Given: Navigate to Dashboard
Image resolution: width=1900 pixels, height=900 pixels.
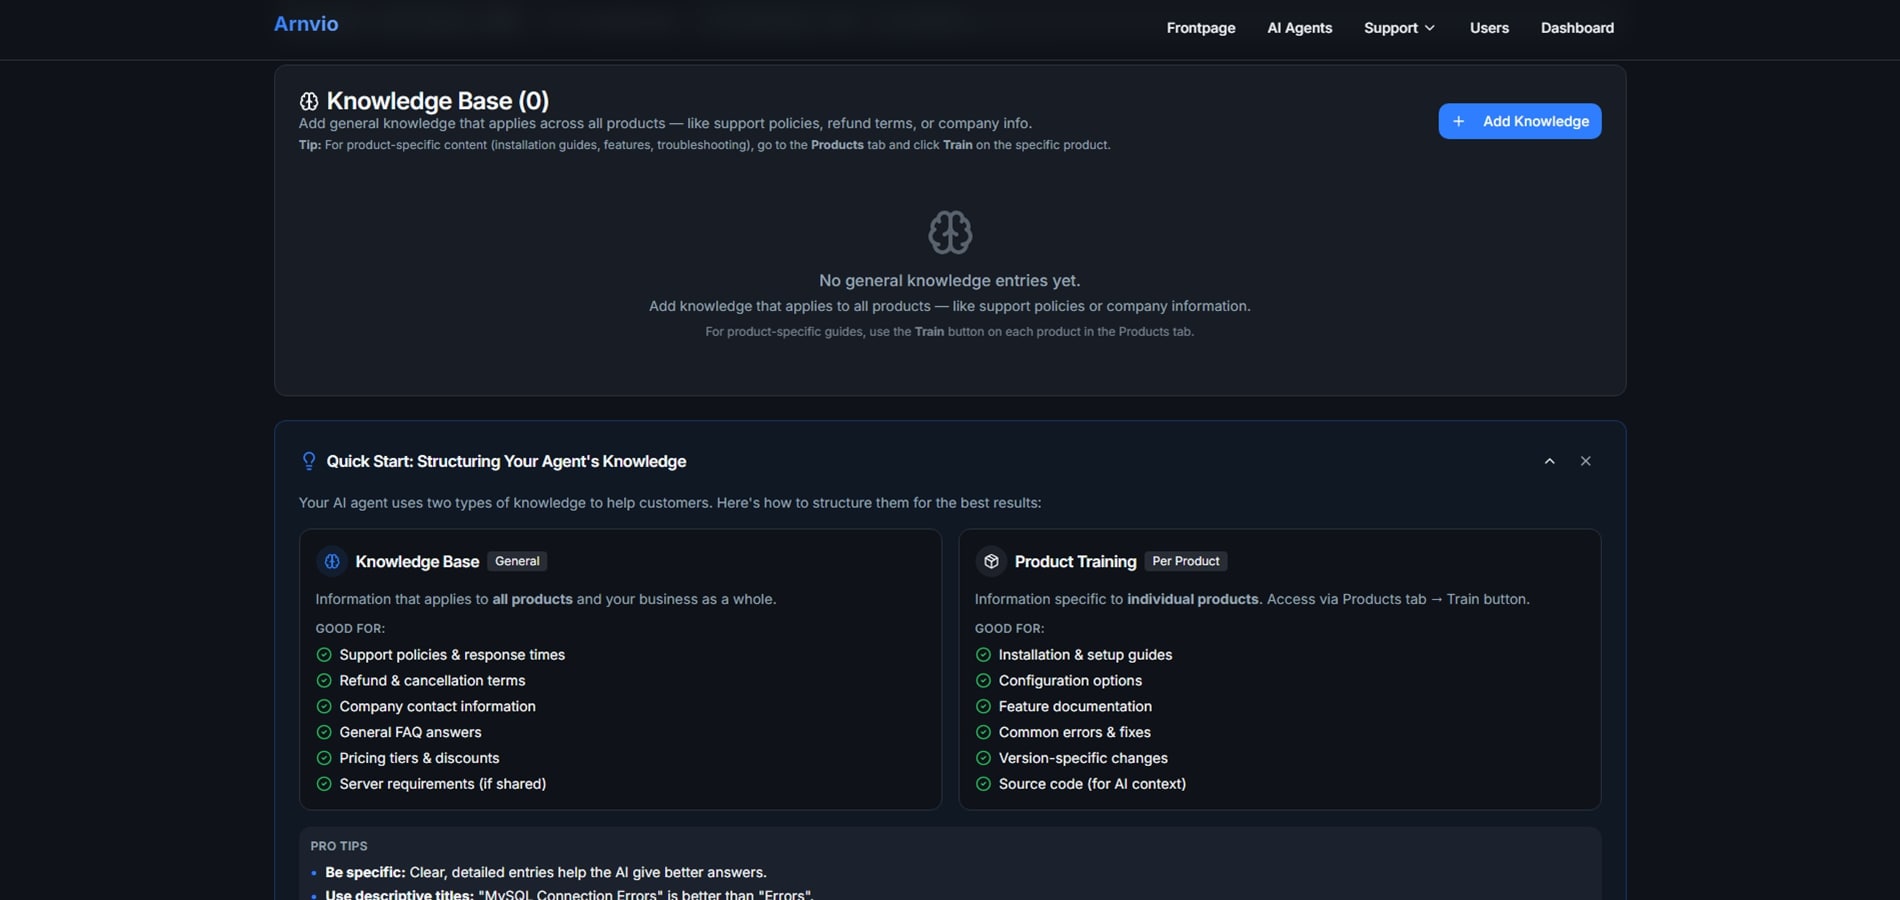Looking at the screenshot, I should 1577,28.
